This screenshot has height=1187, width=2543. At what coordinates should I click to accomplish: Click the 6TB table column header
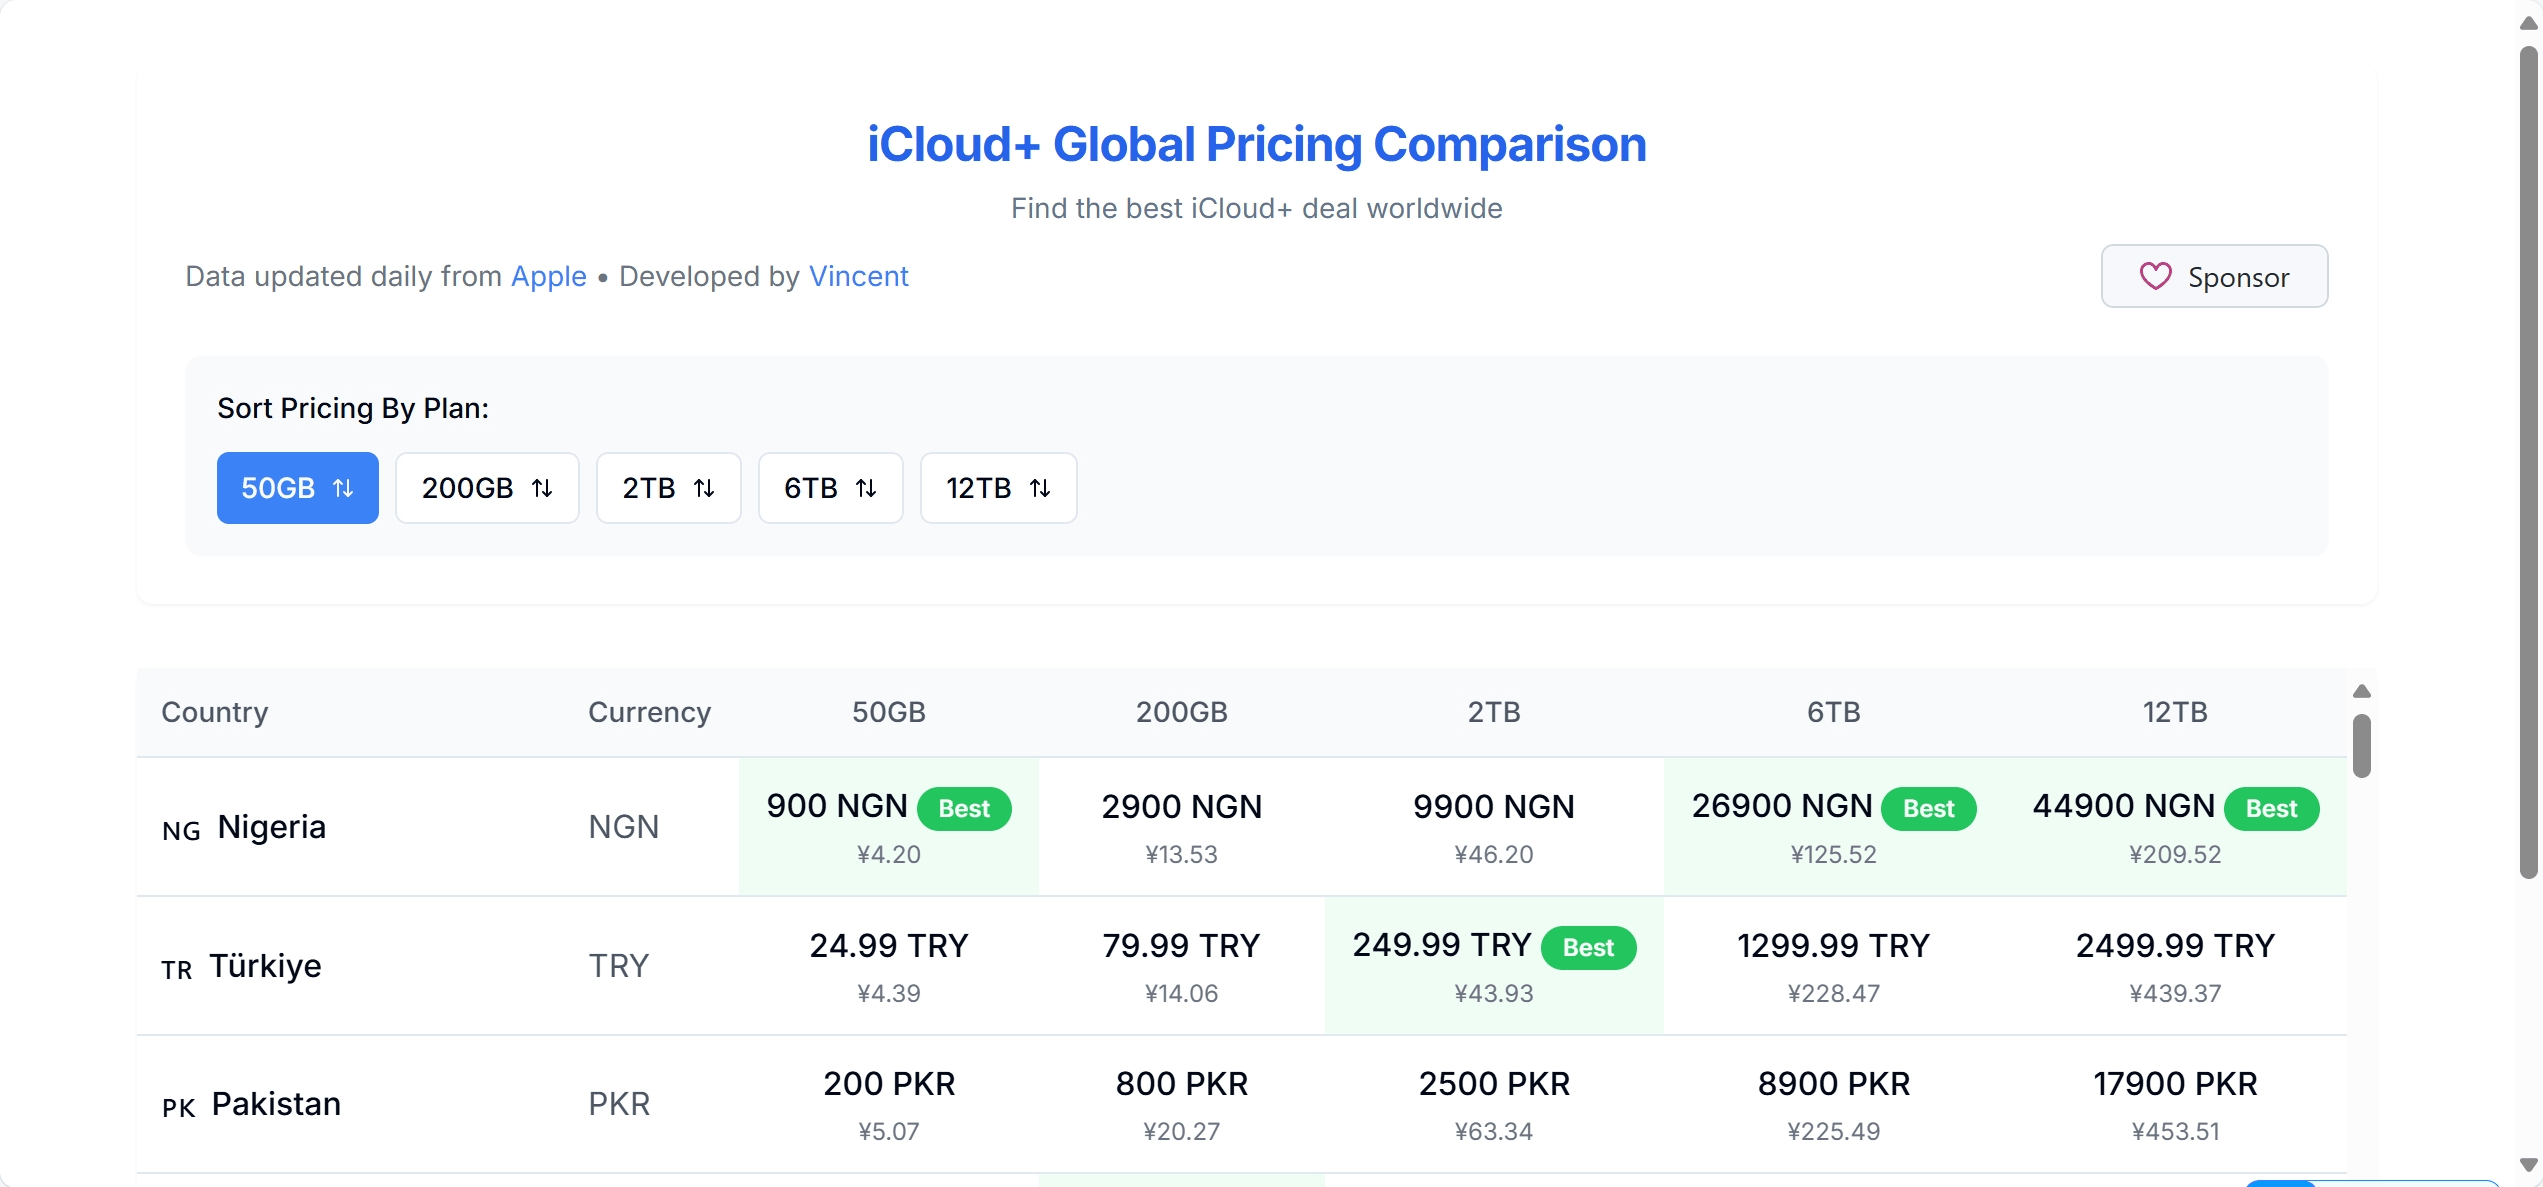tap(1833, 712)
